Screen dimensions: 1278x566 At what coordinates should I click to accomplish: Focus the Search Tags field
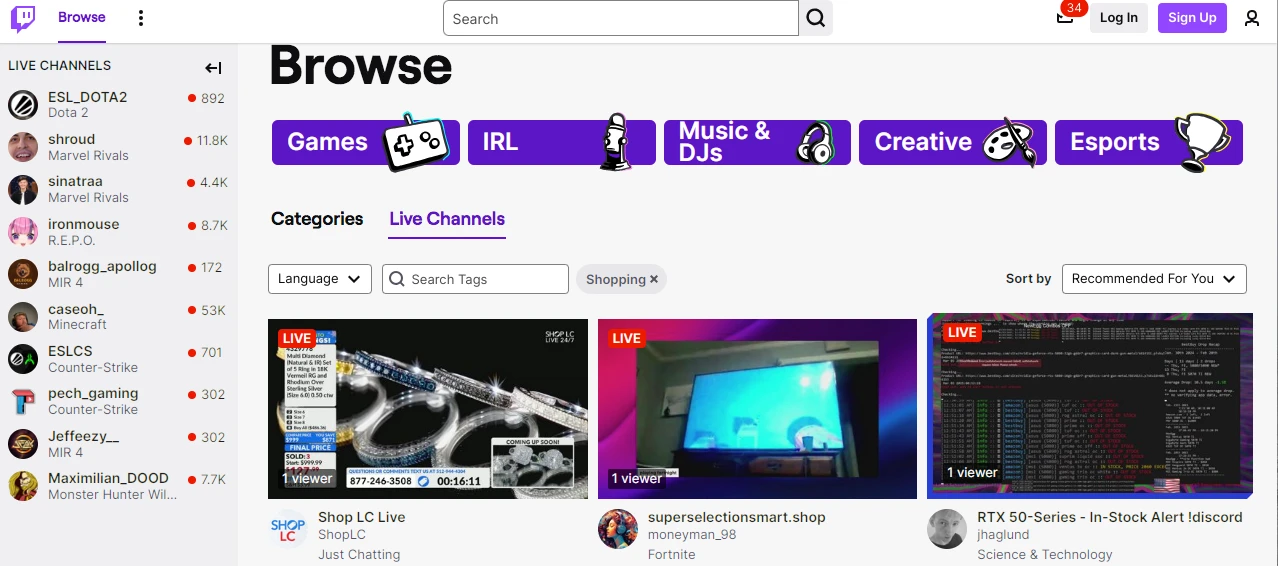(475, 279)
